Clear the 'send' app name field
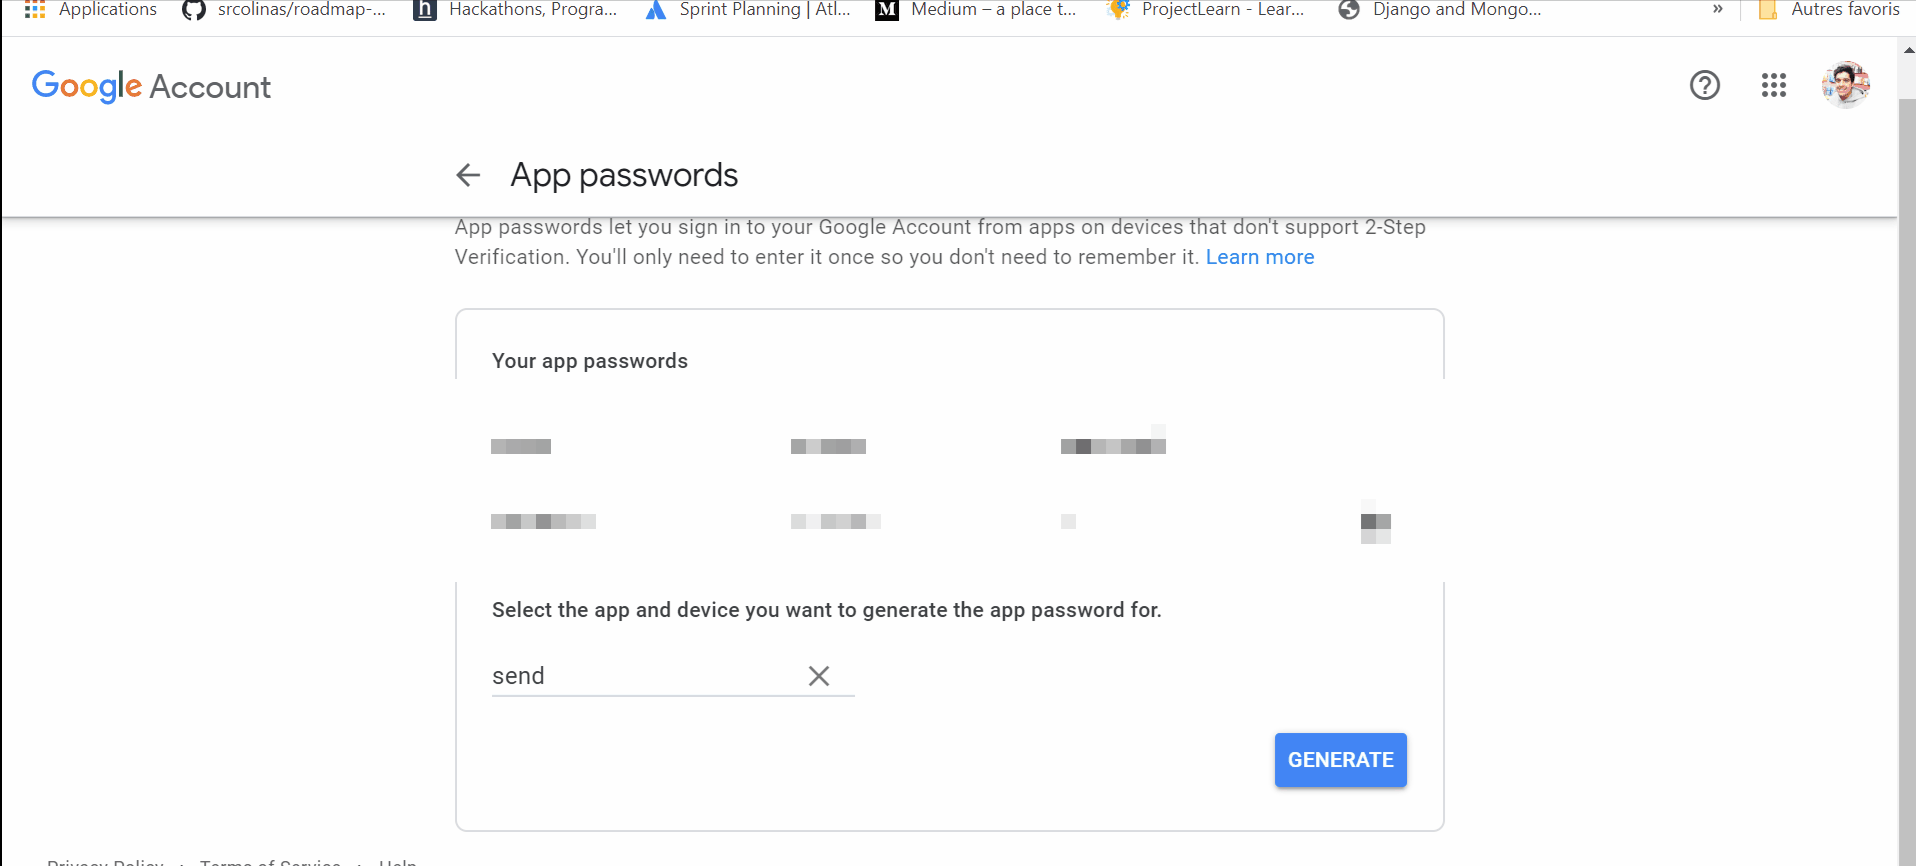The image size is (1916, 866). tap(819, 676)
